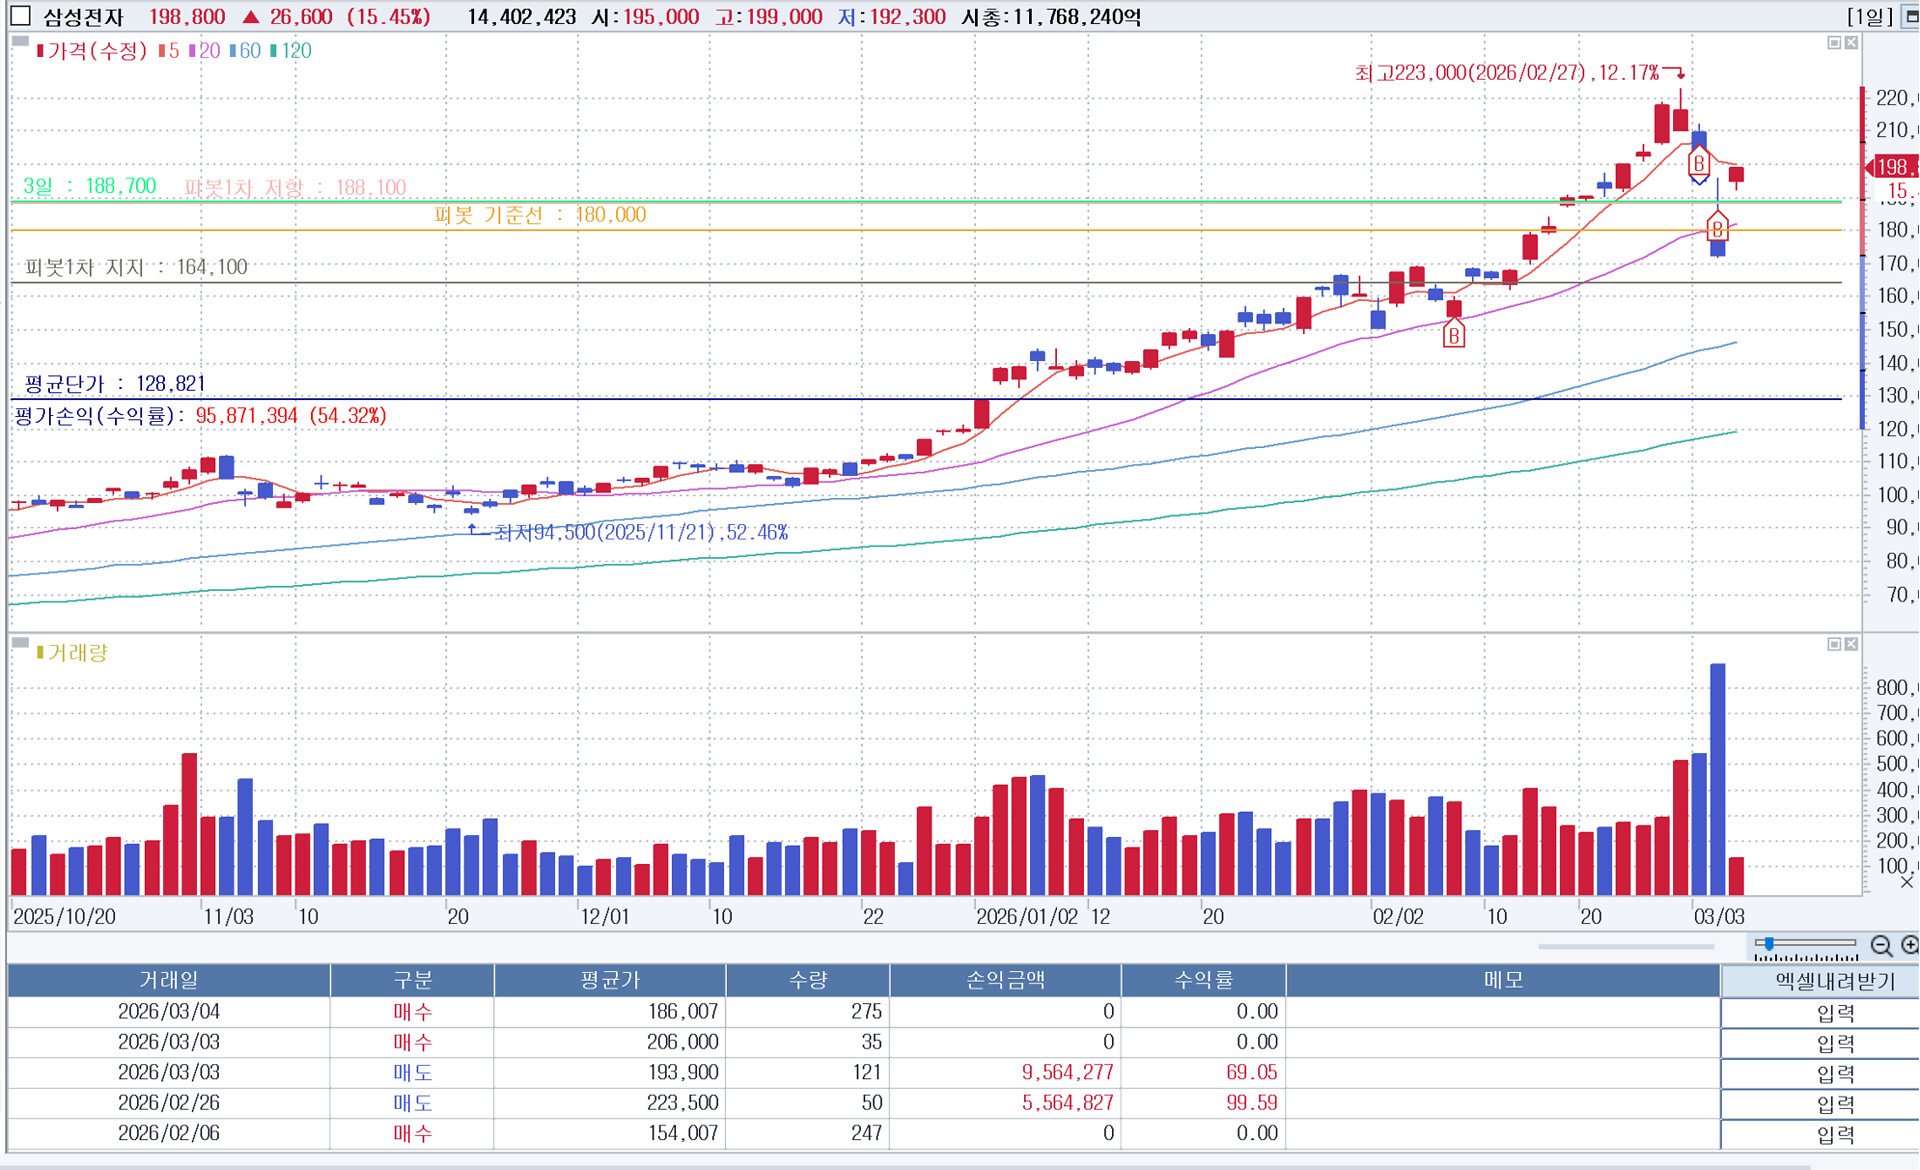The image size is (1920, 1170).
Task: Close the price chart pane
Action: tap(1851, 43)
